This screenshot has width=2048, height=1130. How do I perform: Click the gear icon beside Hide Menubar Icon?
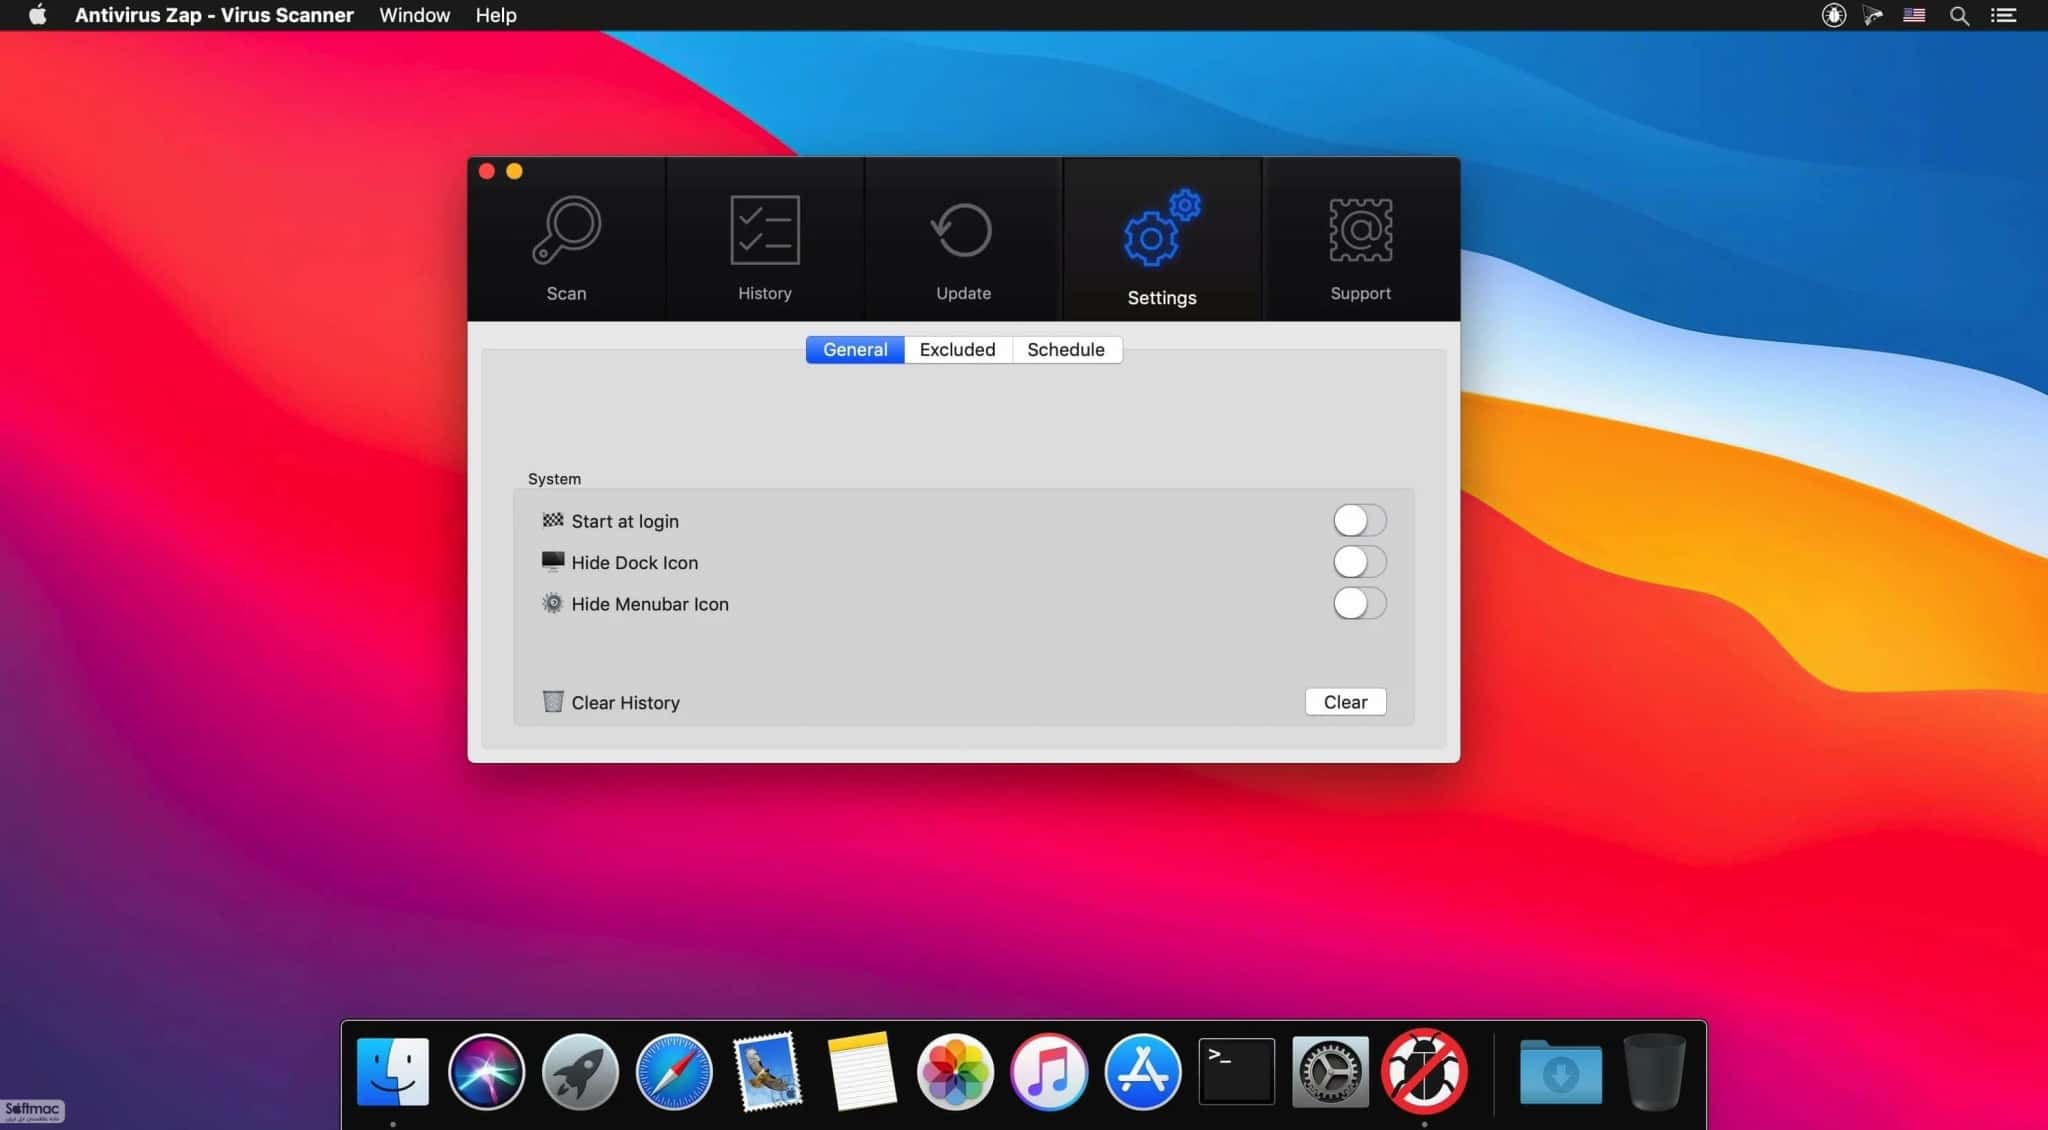pos(552,603)
